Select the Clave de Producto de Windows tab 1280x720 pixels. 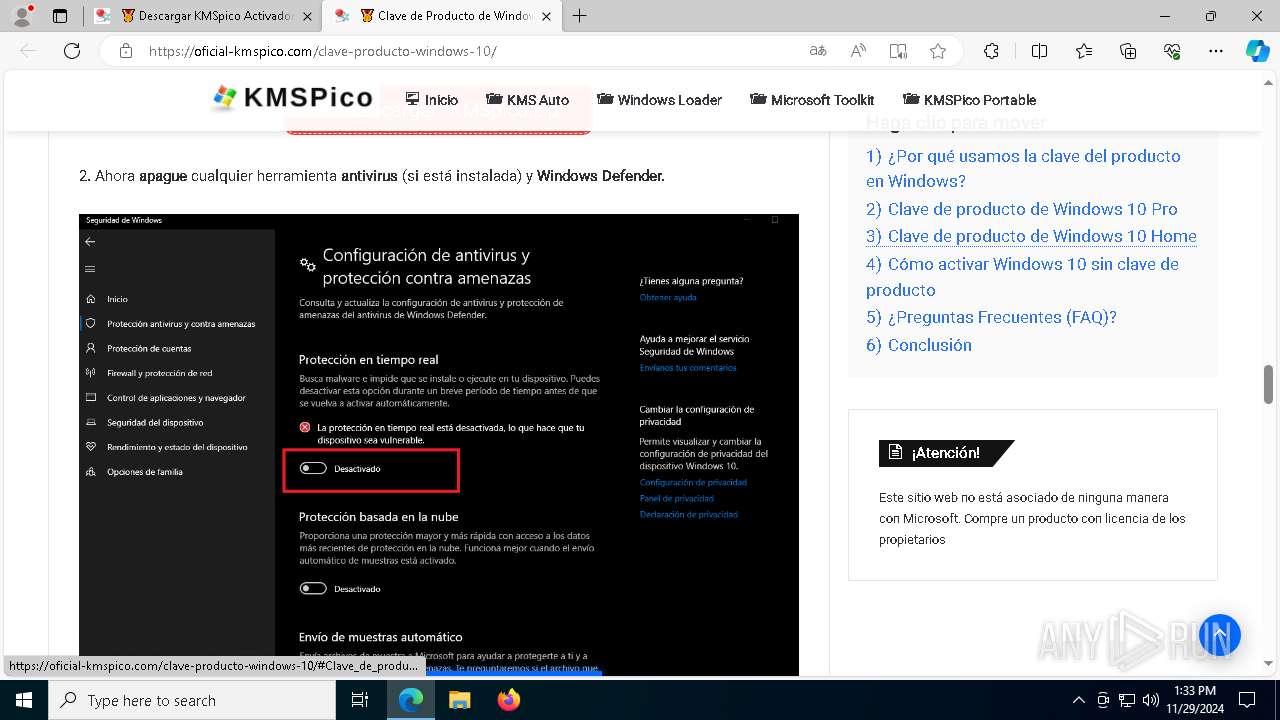tap(444, 16)
